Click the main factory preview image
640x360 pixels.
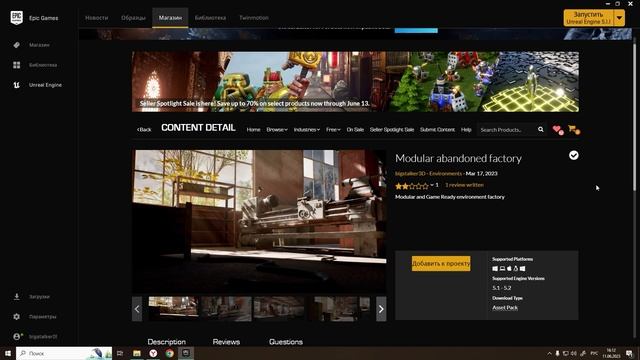point(259,221)
